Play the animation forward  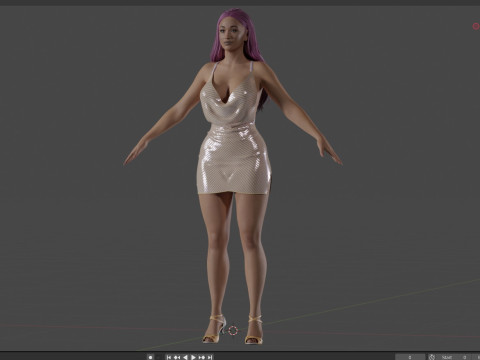click(193, 357)
